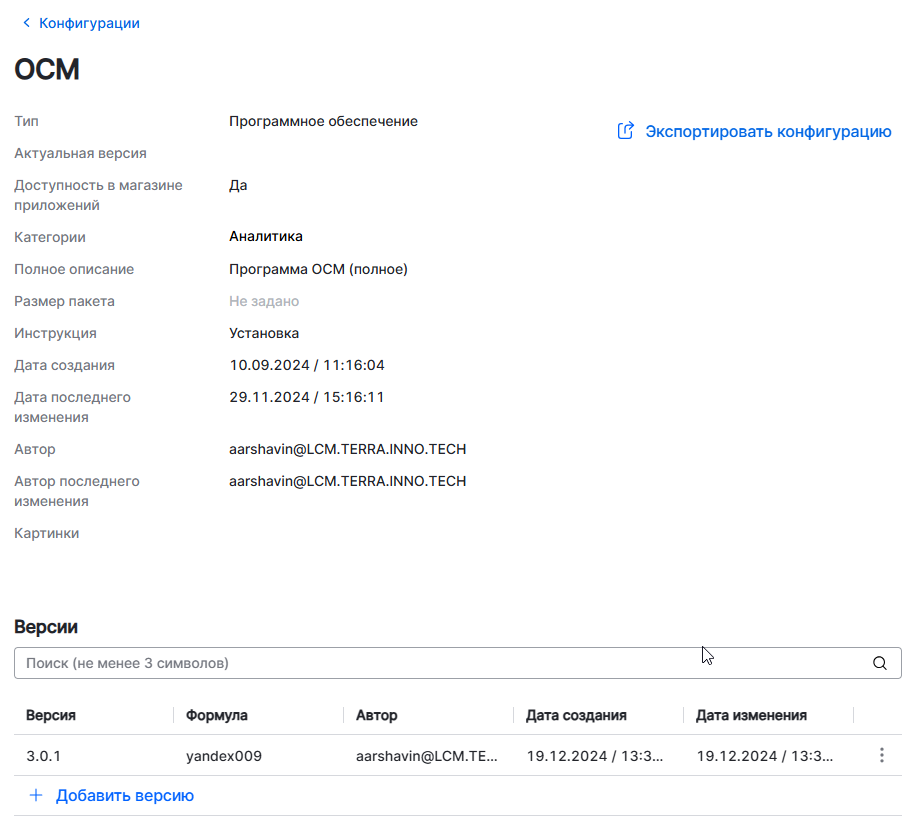The height and width of the screenshot is (825, 923).
Task: Click the Аналитика category value
Action: click(x=266, y=237)
